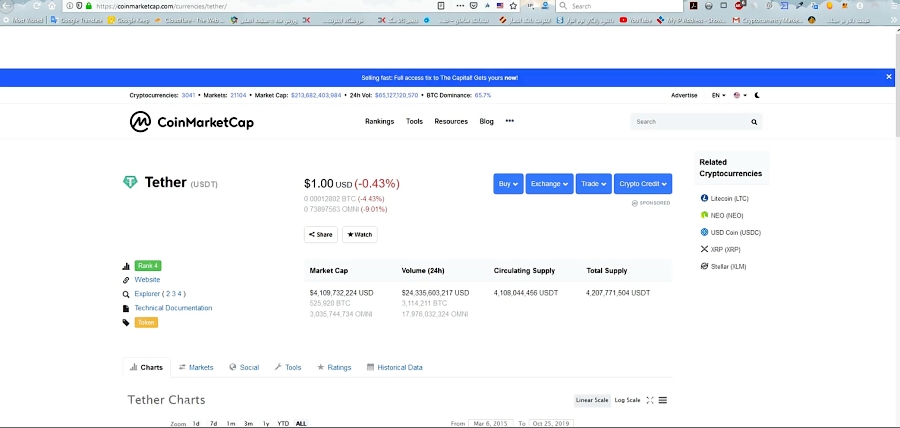Click the Advertise link
The image size is (900, 428).
click(684, 95)
